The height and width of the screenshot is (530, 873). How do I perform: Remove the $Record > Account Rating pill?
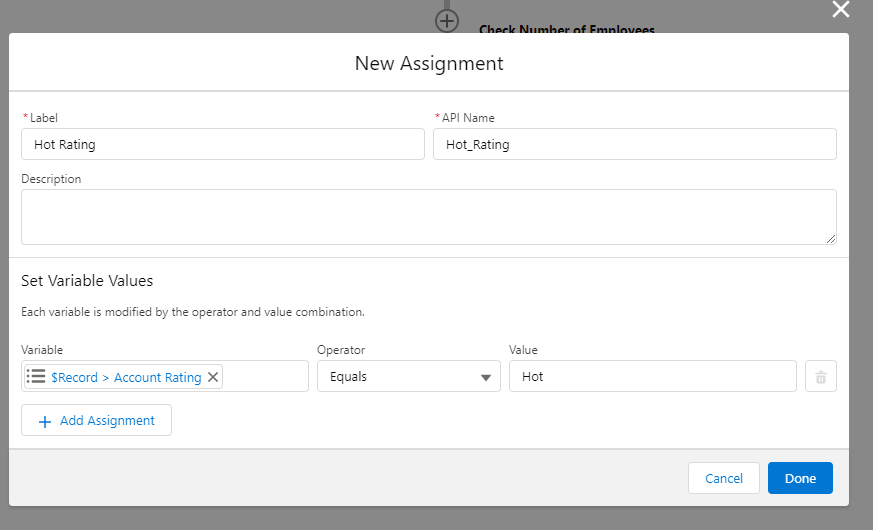(213, 377)
